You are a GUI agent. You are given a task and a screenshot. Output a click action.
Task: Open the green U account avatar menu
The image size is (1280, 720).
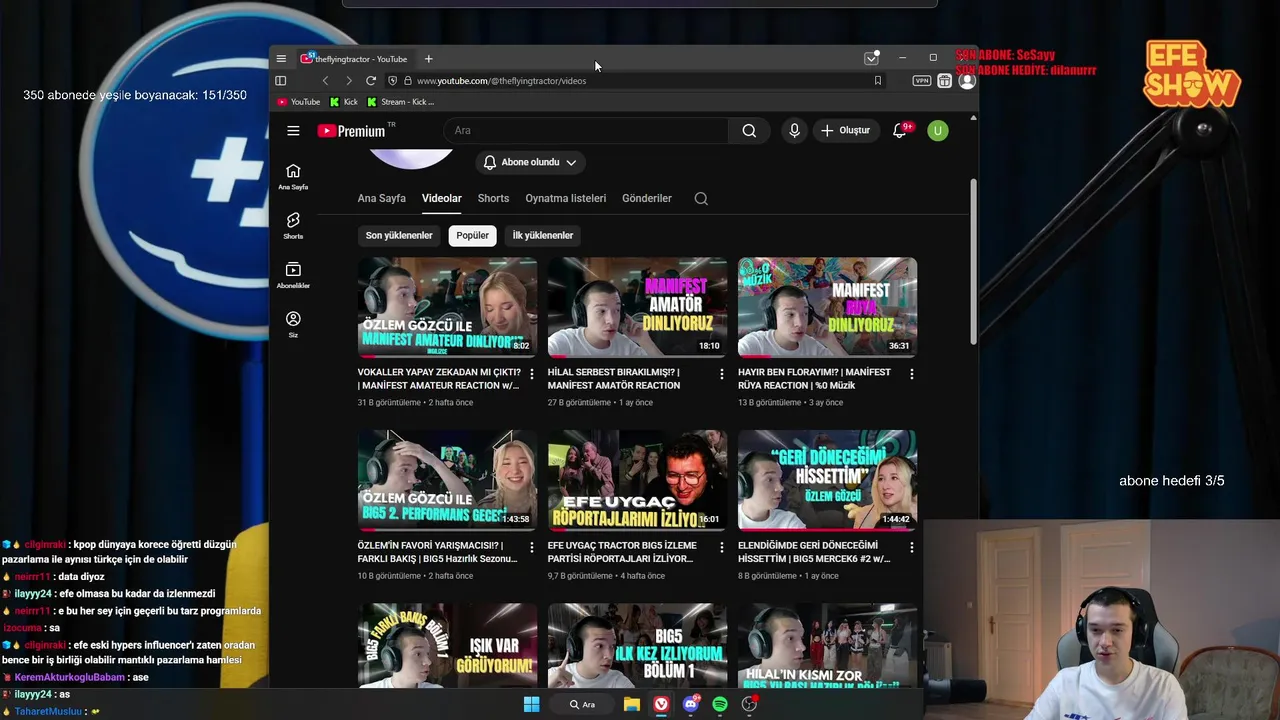[x=937, y=131]
